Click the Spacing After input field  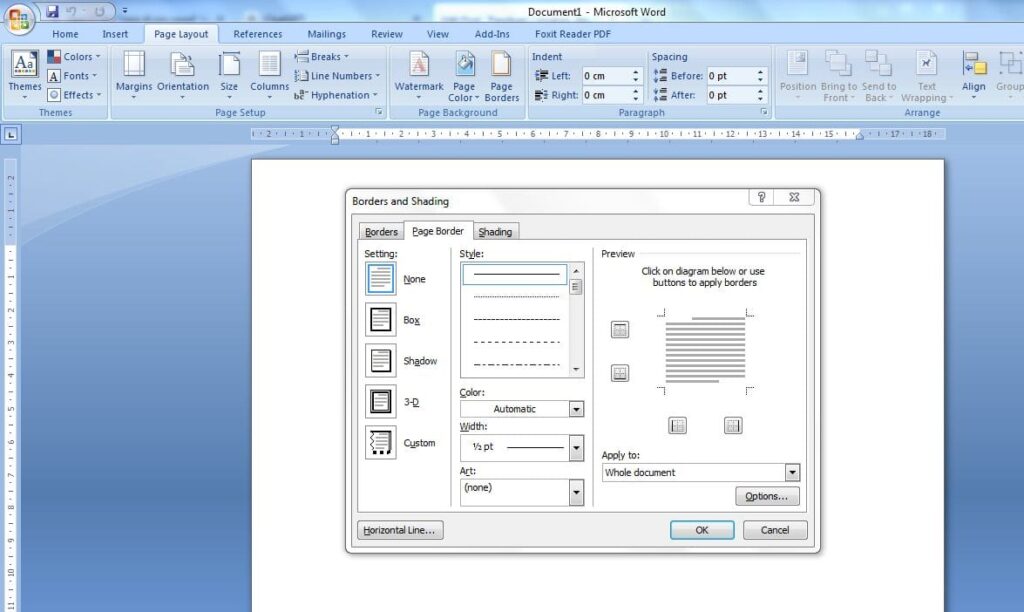[x=731, y=95]
